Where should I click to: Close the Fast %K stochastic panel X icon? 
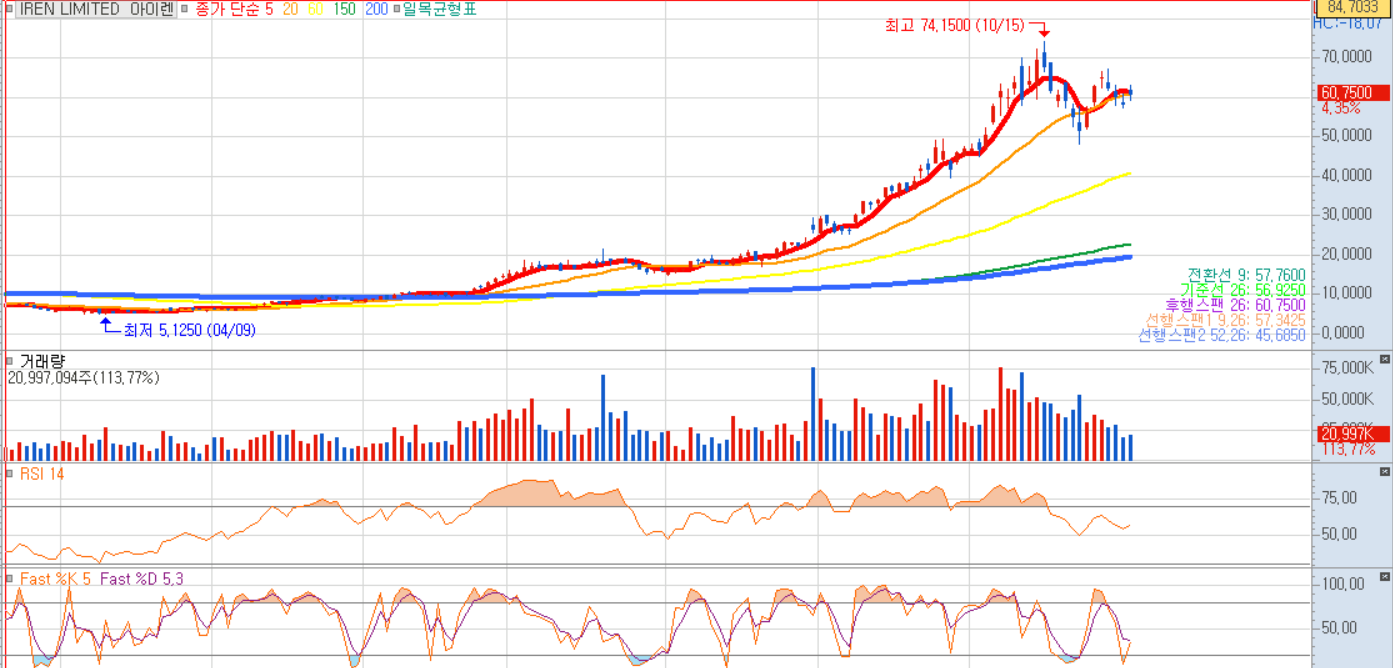click(x=1384, y=577)
